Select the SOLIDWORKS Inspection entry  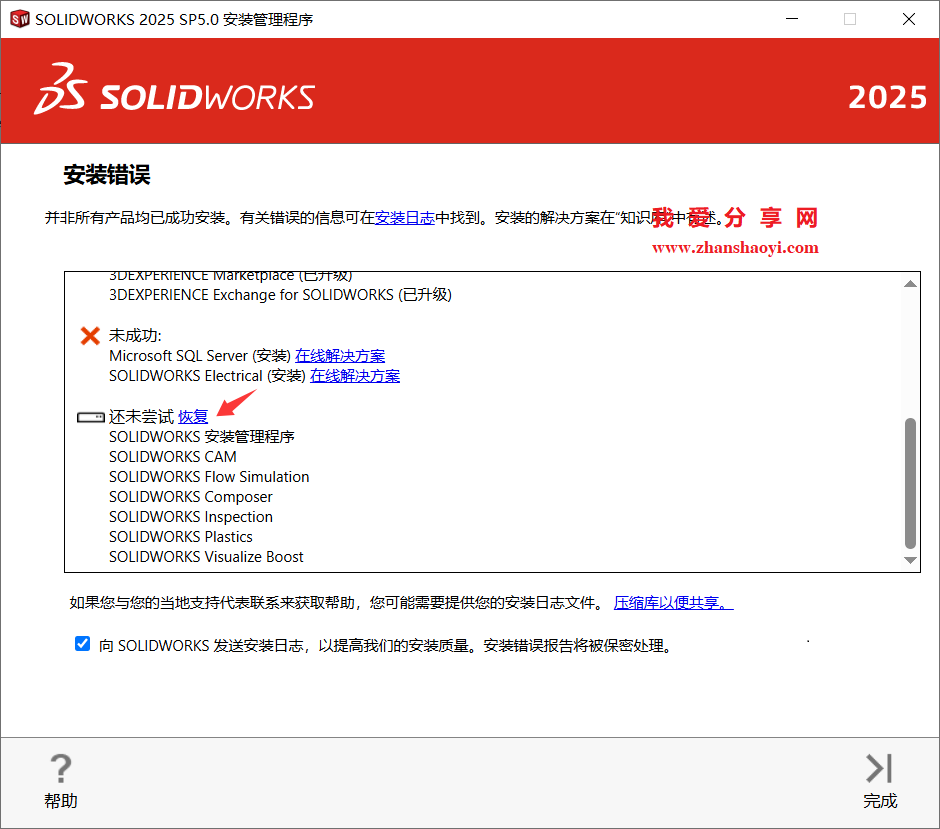pyautogui.click(x=191, y=517)
